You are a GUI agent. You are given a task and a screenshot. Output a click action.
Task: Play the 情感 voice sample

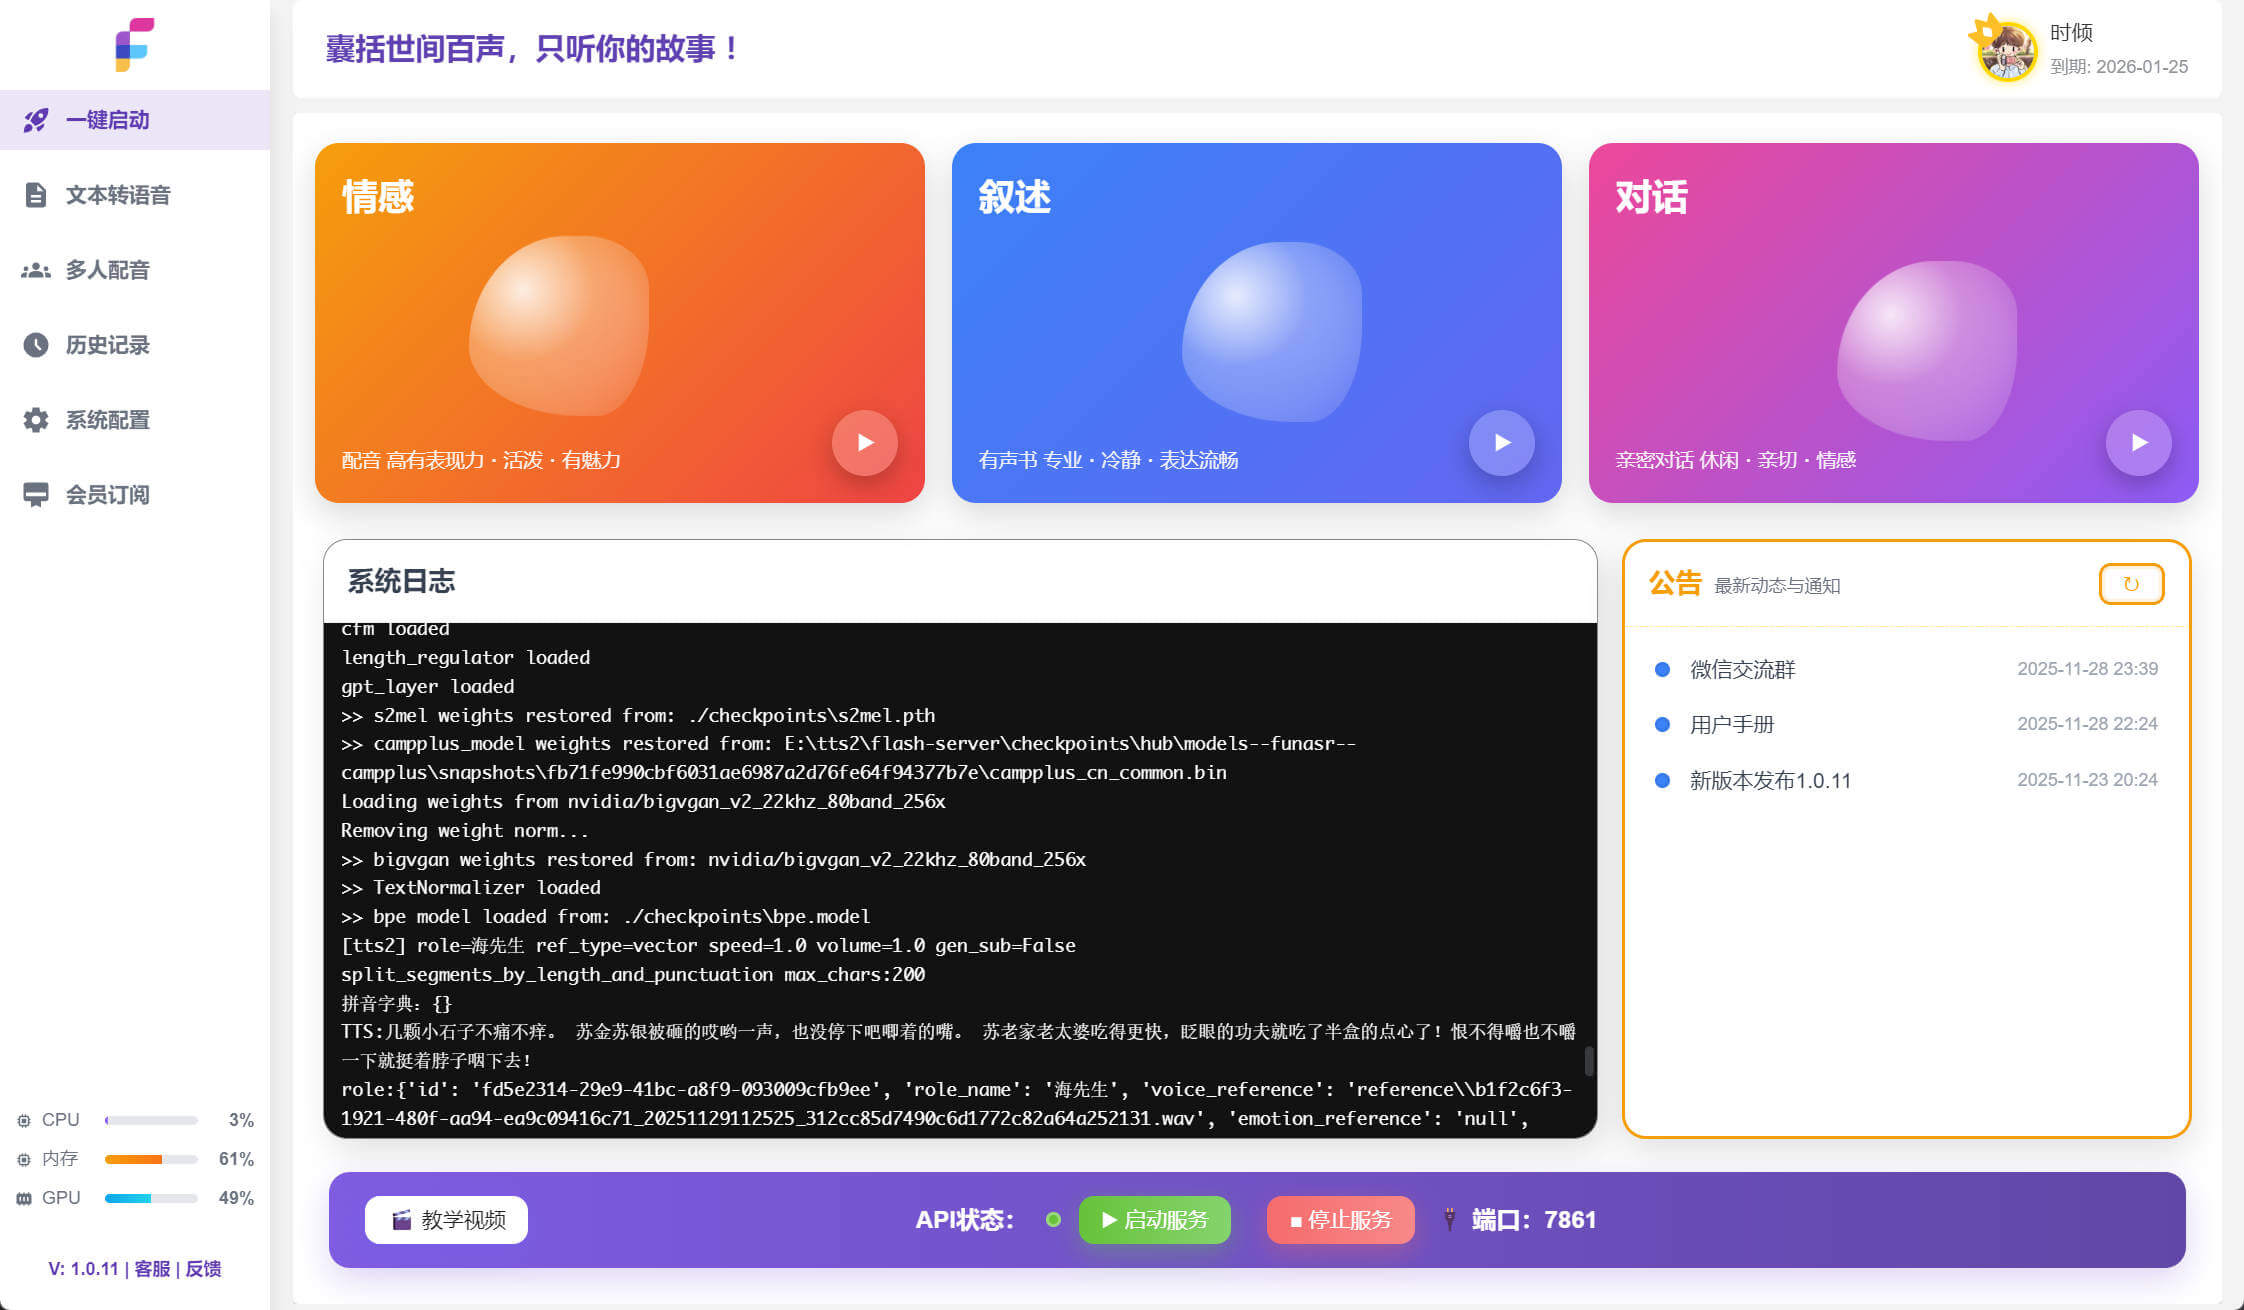pyautogui.click(x=865, y=443)
